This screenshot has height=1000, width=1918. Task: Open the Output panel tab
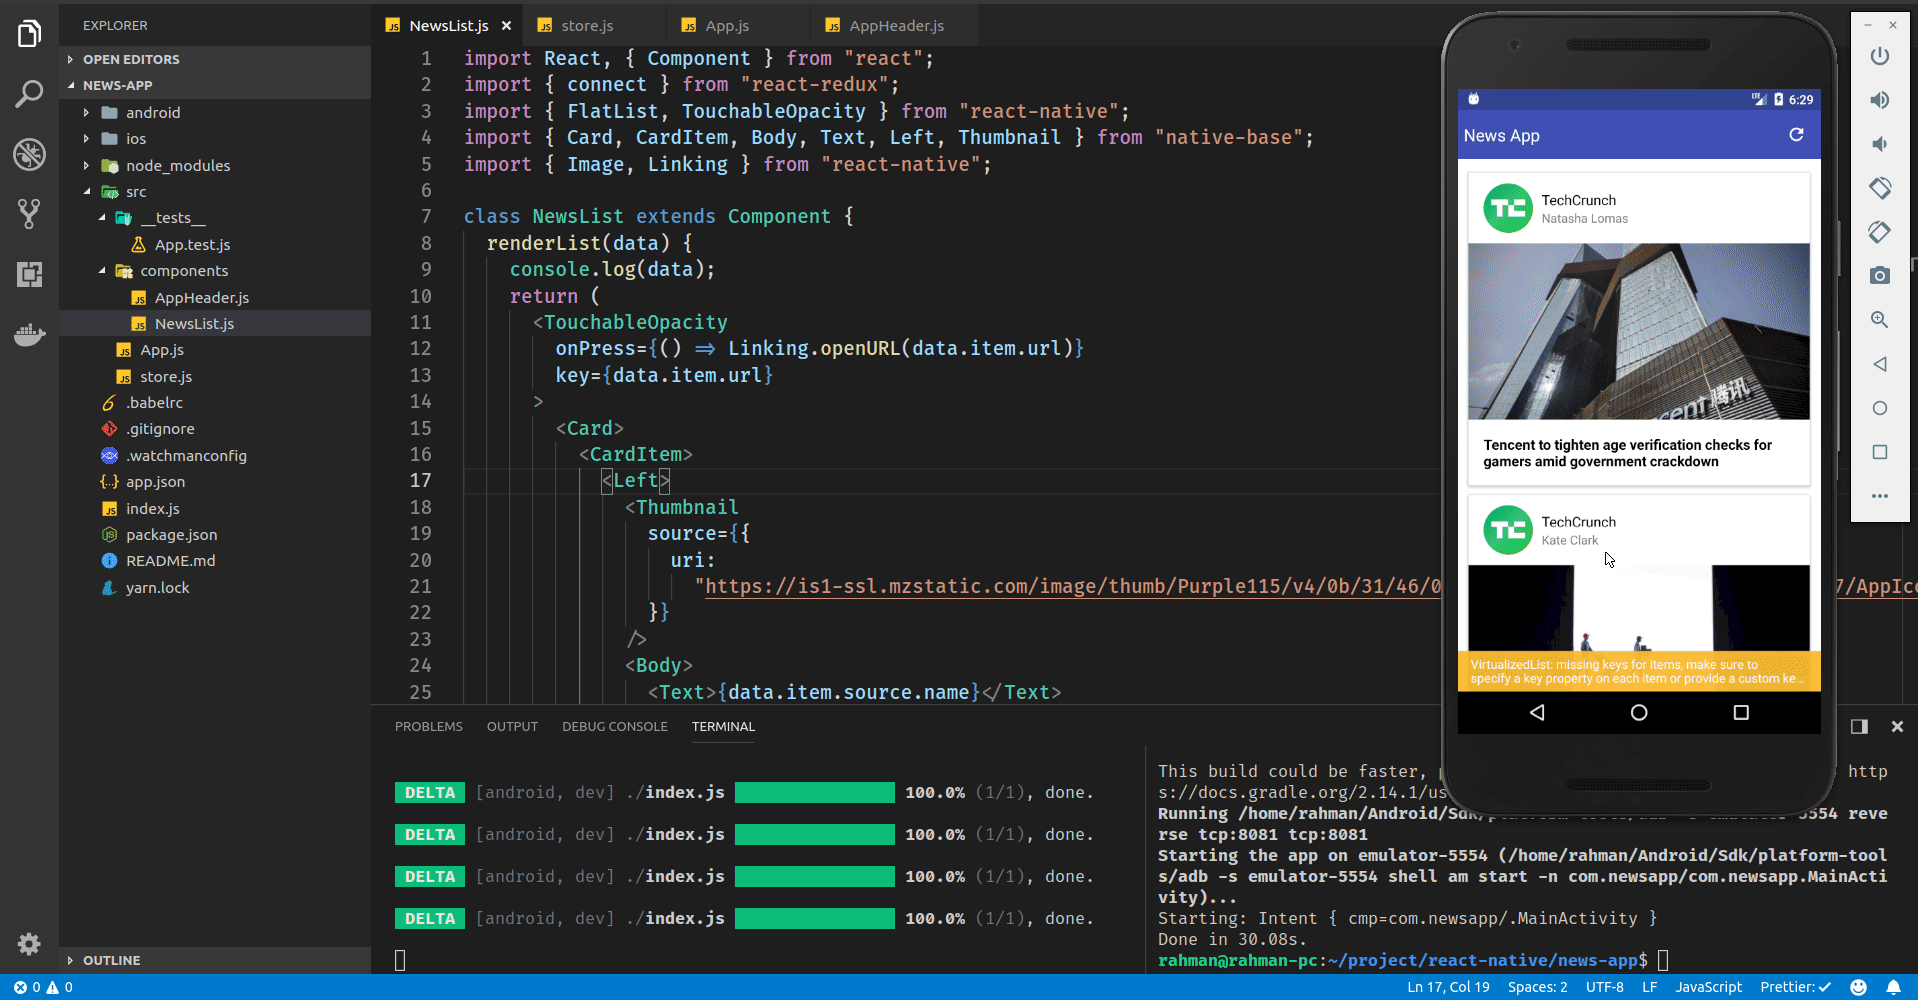pyautogui.click(x=512, y=727)
